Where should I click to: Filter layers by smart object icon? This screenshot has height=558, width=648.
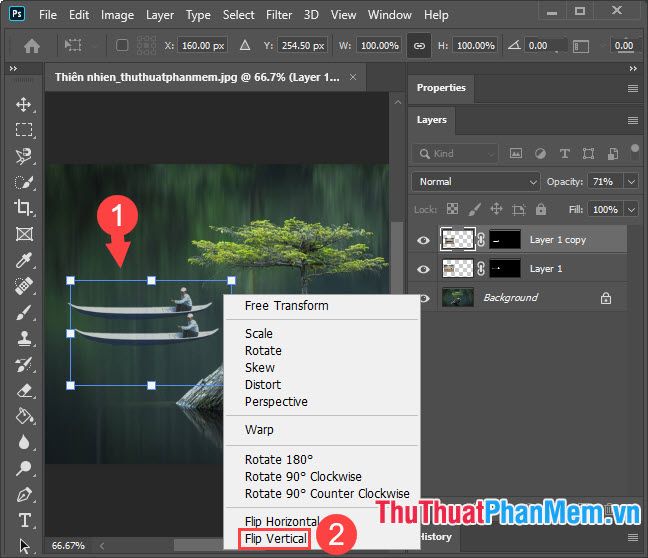(613, 154)
